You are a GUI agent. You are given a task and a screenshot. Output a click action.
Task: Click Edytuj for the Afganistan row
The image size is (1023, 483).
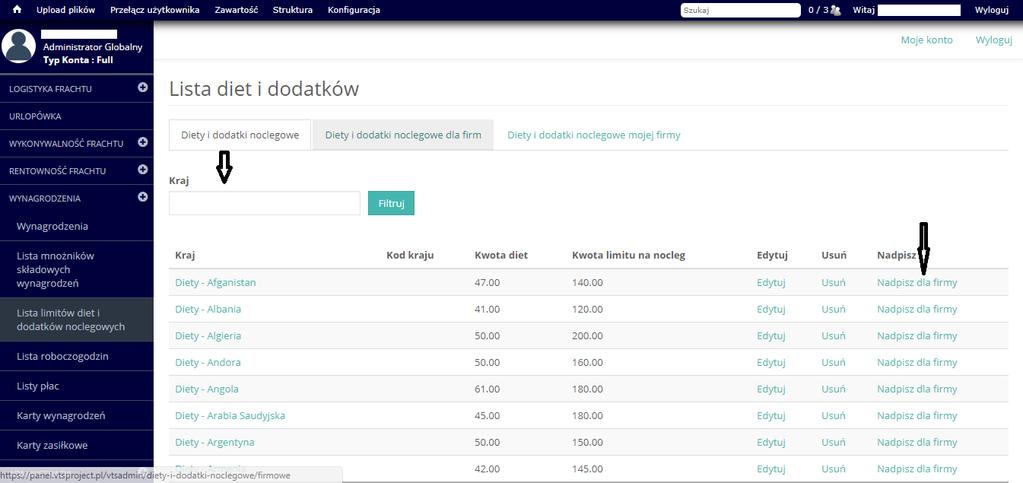771,283
